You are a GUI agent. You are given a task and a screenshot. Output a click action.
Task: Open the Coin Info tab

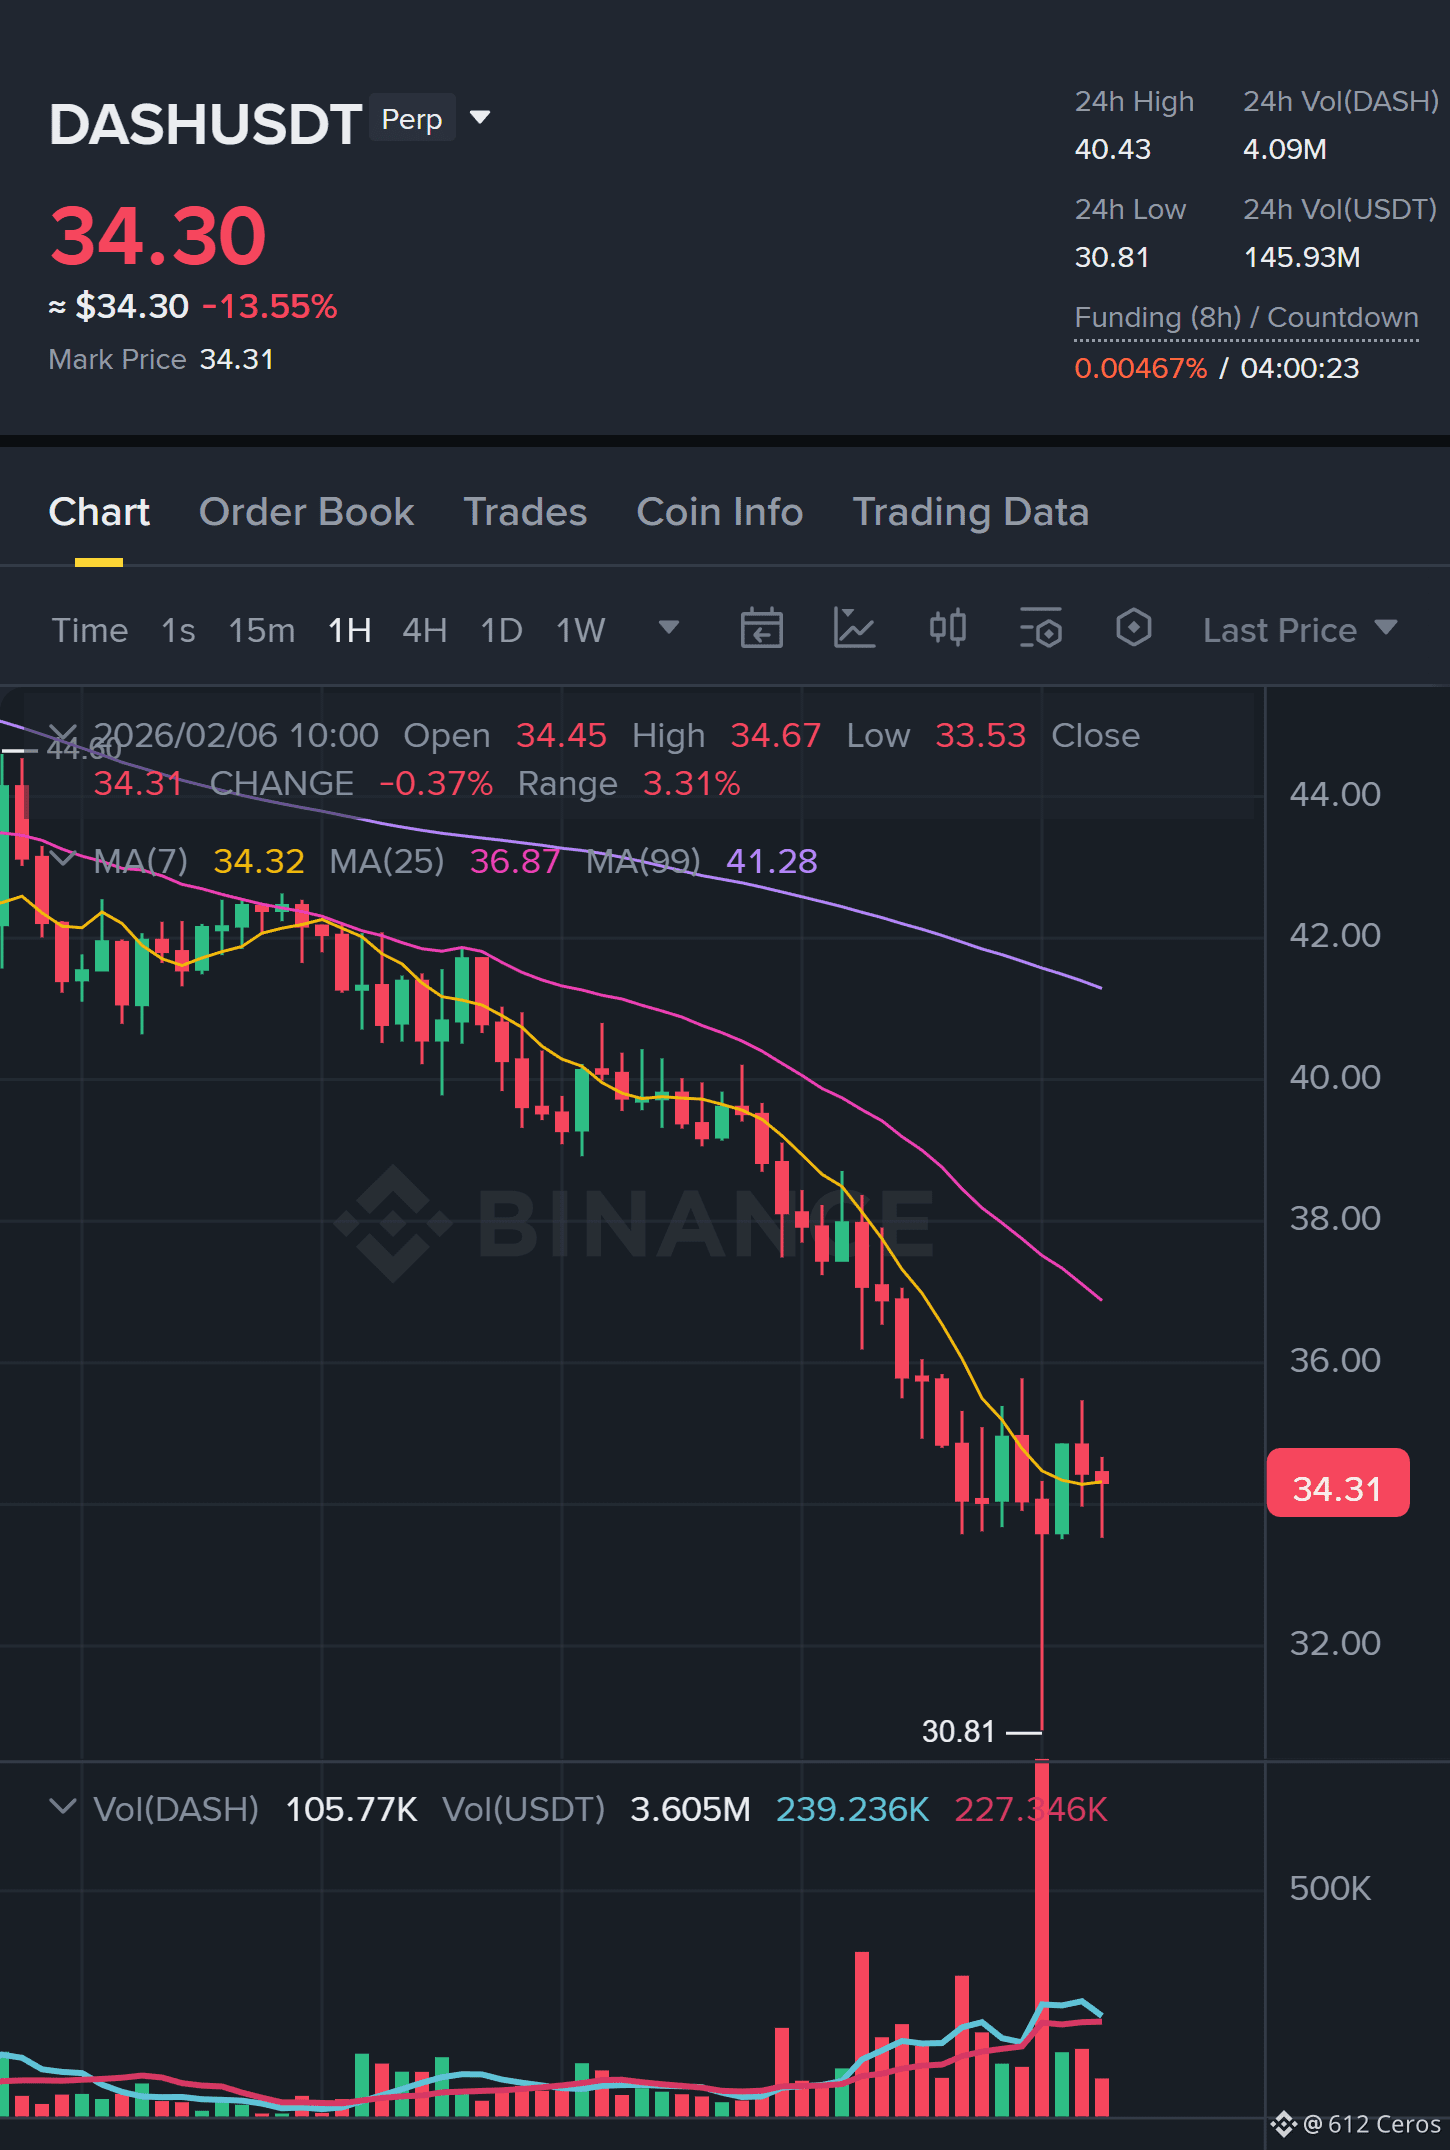pos(719,512)
